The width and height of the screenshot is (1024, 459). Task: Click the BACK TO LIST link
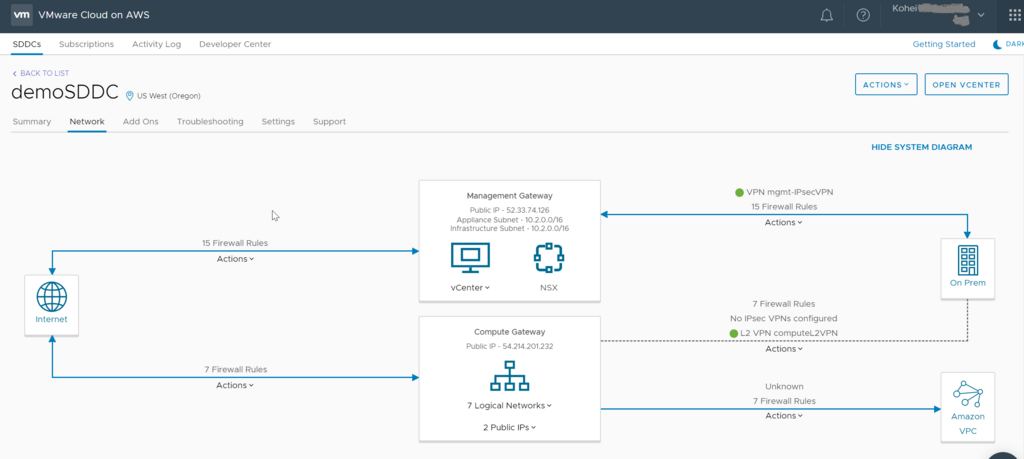[40, 73]
